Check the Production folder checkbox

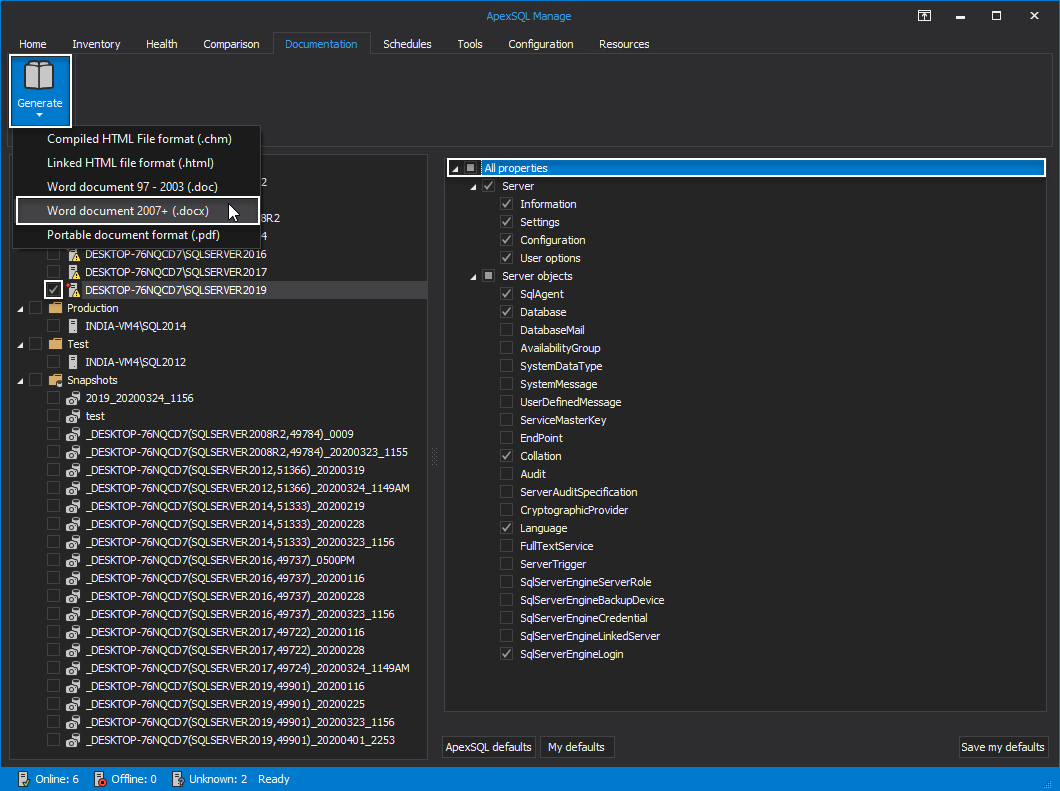35,308
